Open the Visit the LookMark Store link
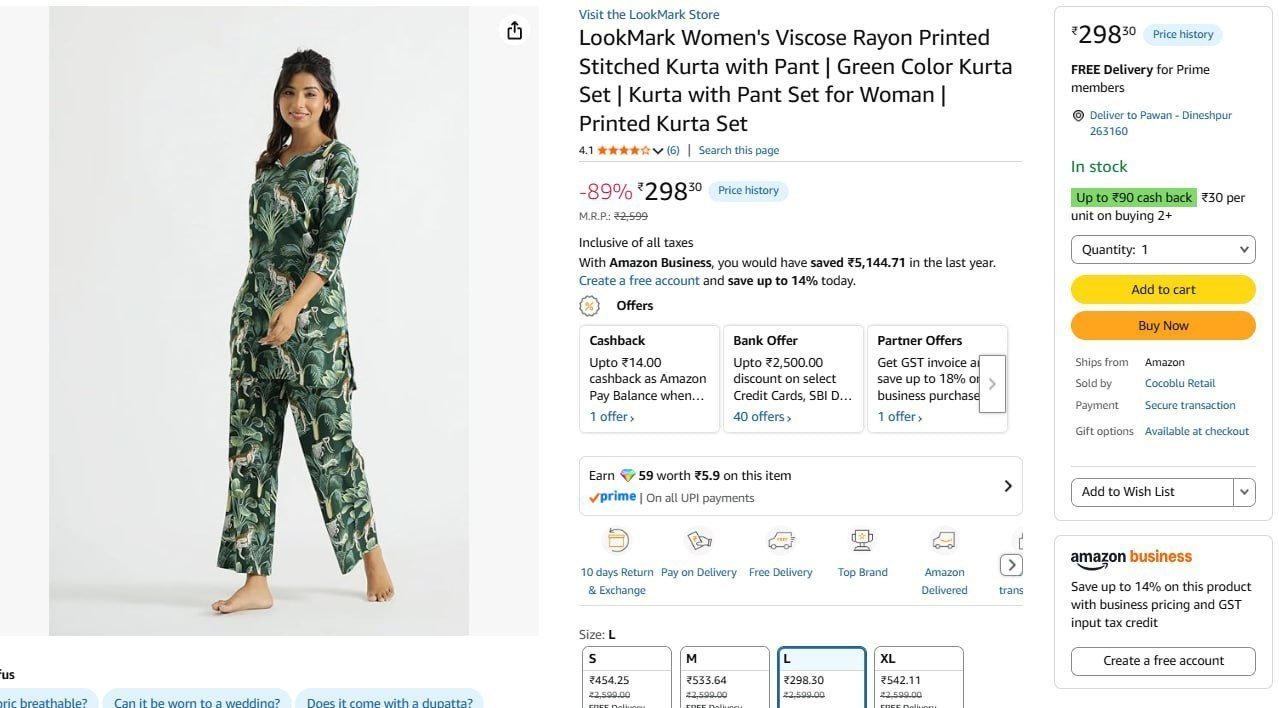 click(649, 15)
